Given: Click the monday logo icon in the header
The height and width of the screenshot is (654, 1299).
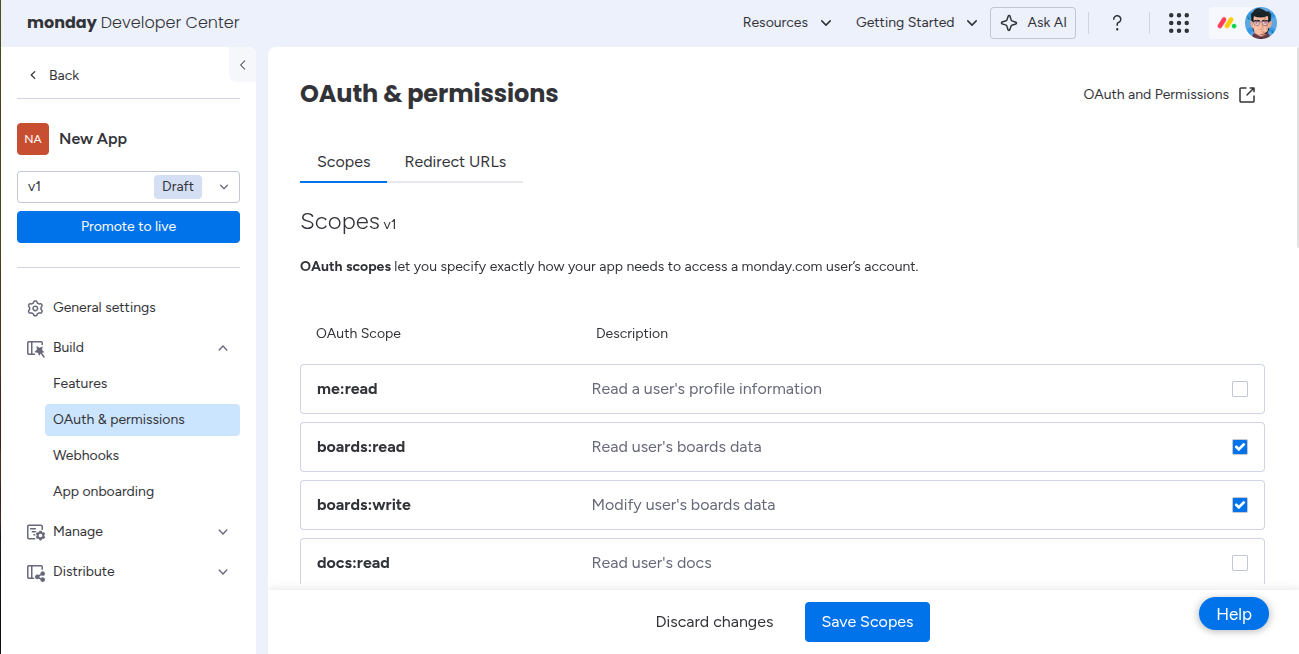Looking at the screenshot, I should (x=1225, y=23).
